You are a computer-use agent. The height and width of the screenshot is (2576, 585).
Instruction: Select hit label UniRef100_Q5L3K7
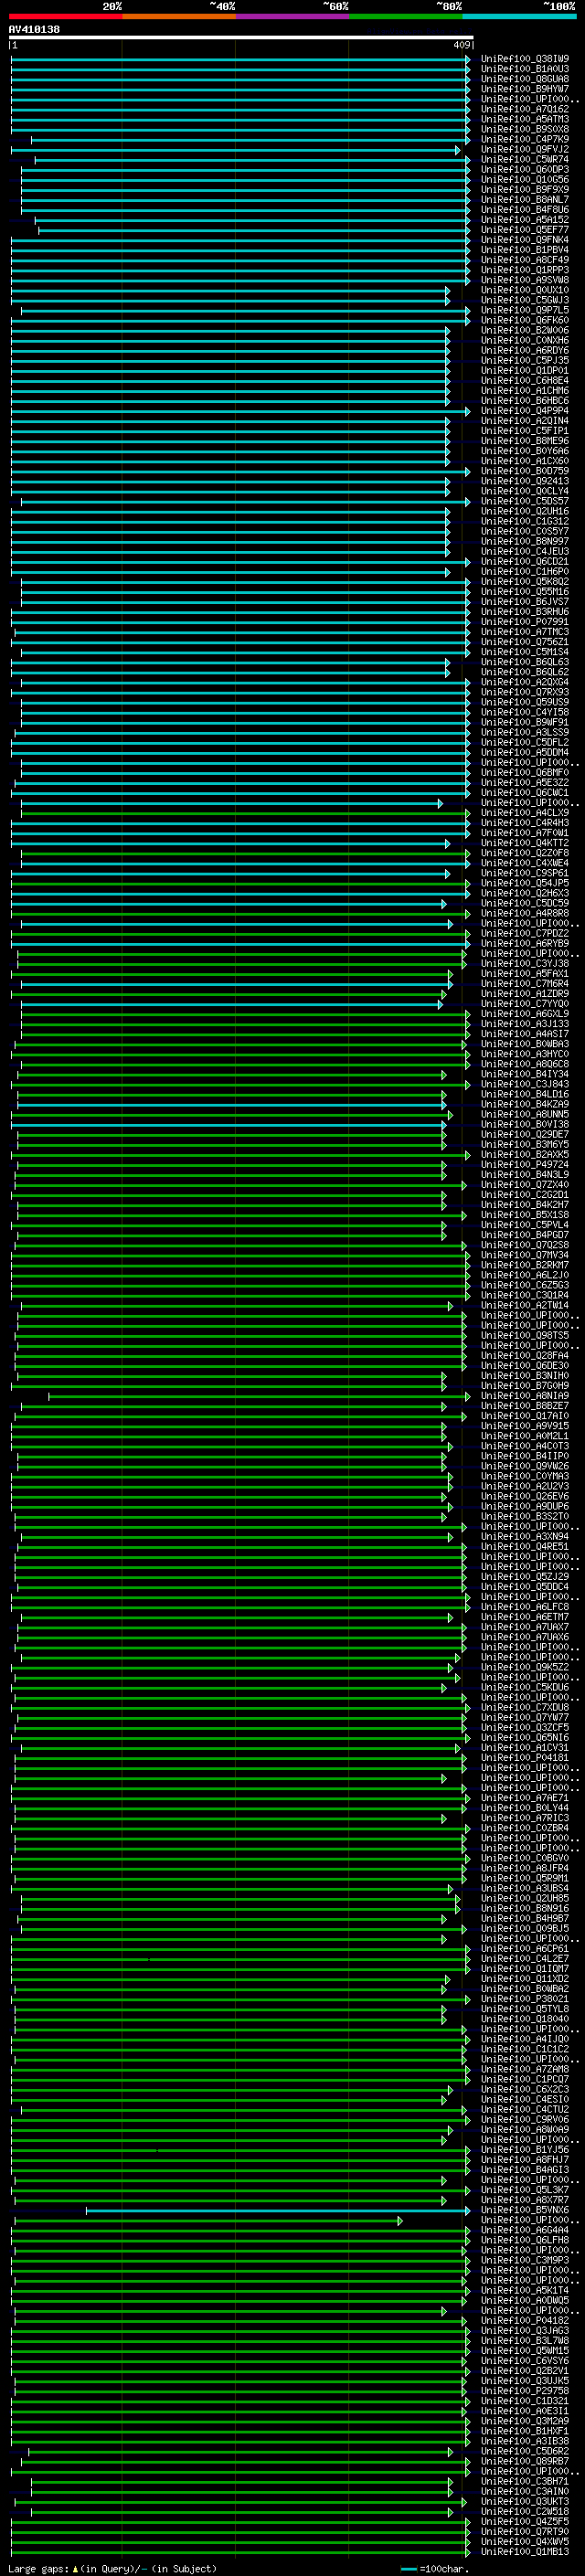click(525, 2190)
